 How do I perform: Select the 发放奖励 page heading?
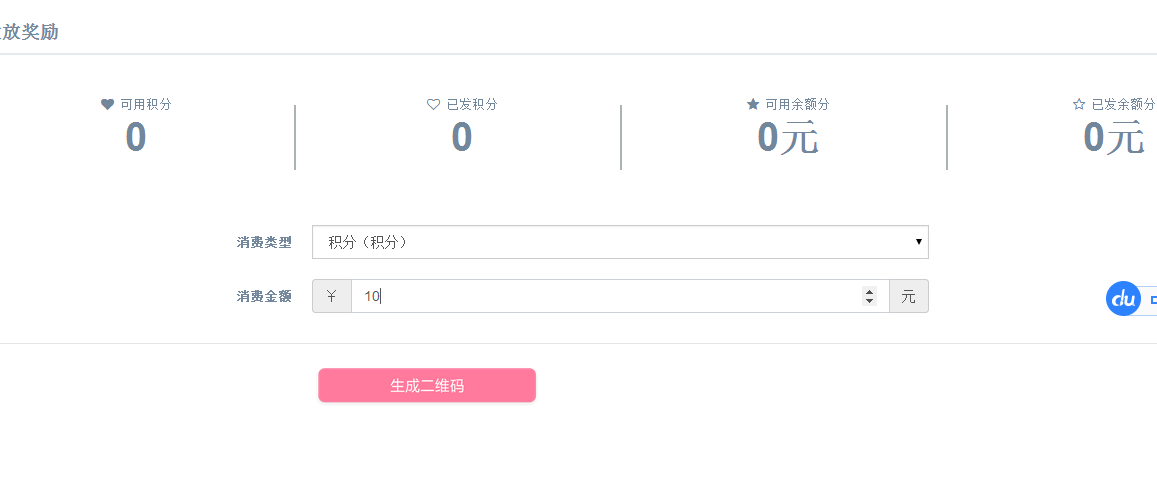coord(28,32)
